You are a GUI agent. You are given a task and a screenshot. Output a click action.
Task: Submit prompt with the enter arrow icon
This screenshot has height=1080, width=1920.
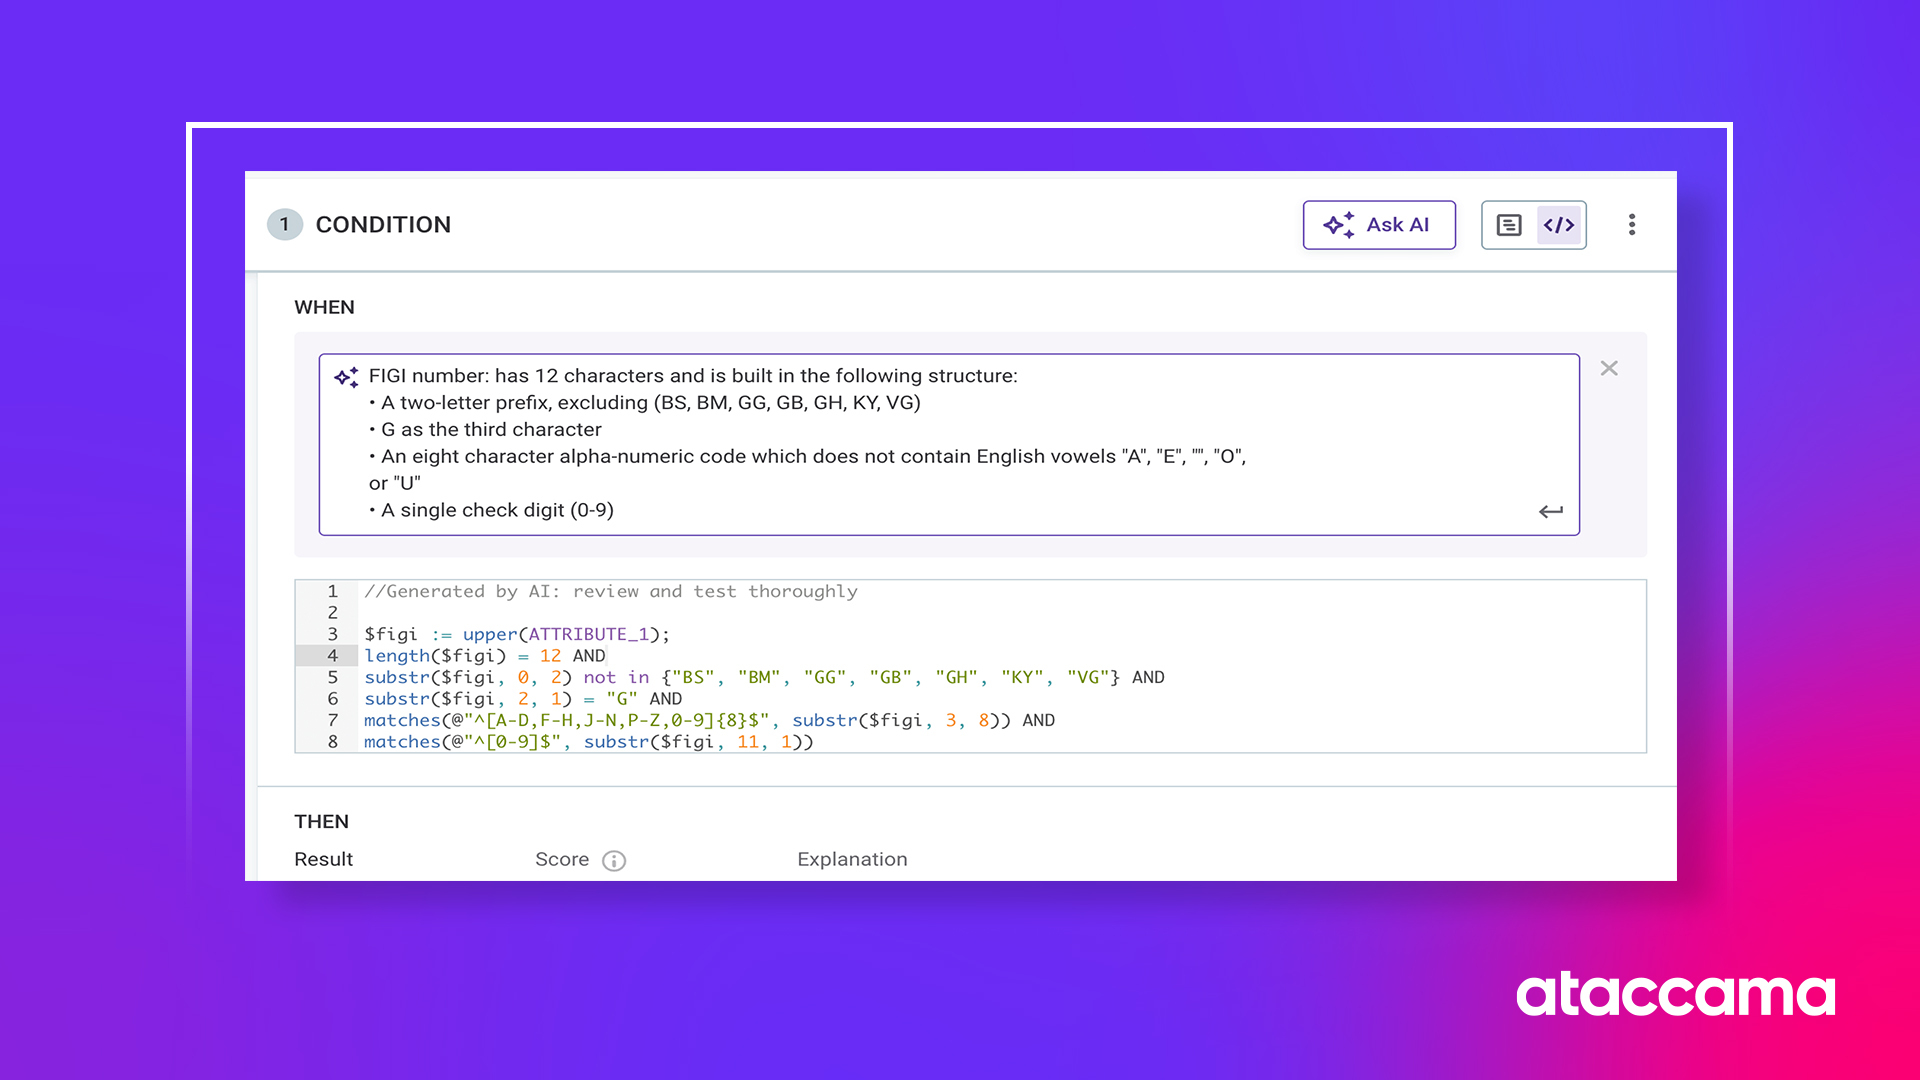tap(1550, 511)
